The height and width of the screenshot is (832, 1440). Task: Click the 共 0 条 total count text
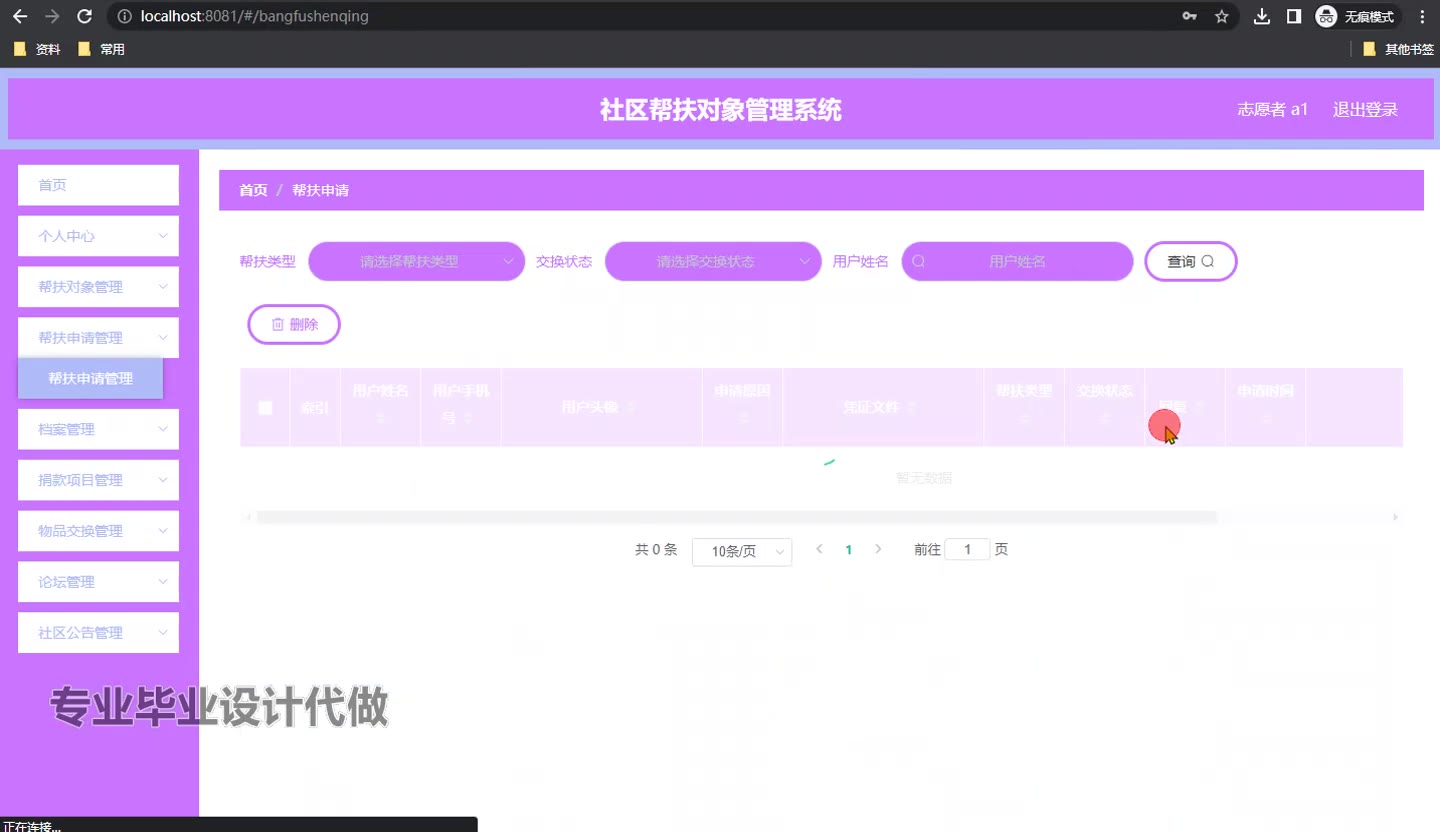656,549
